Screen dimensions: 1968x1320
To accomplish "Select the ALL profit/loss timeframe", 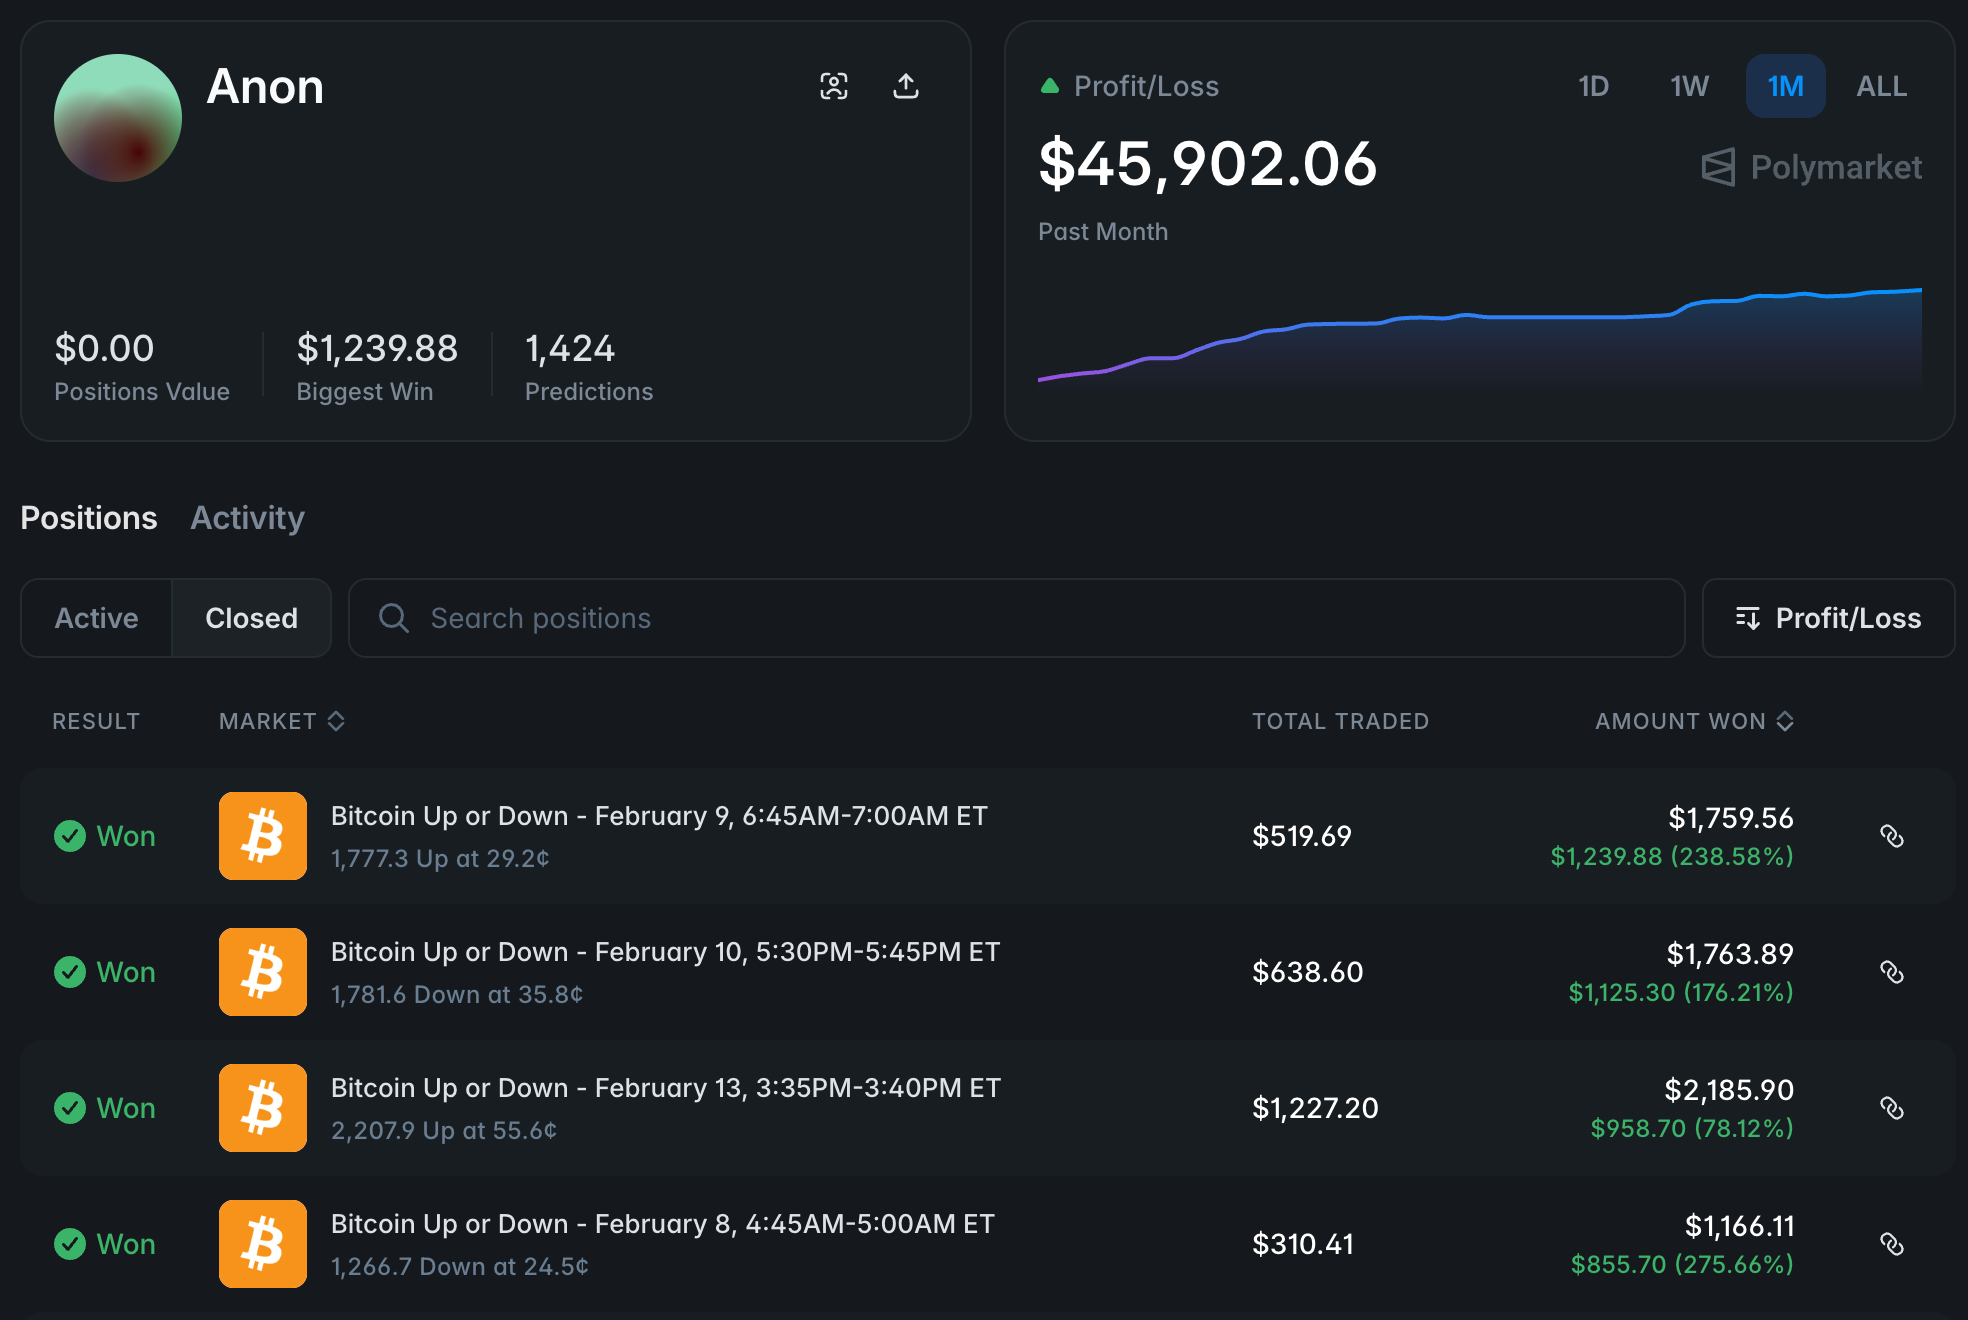I will [1881, 86].
